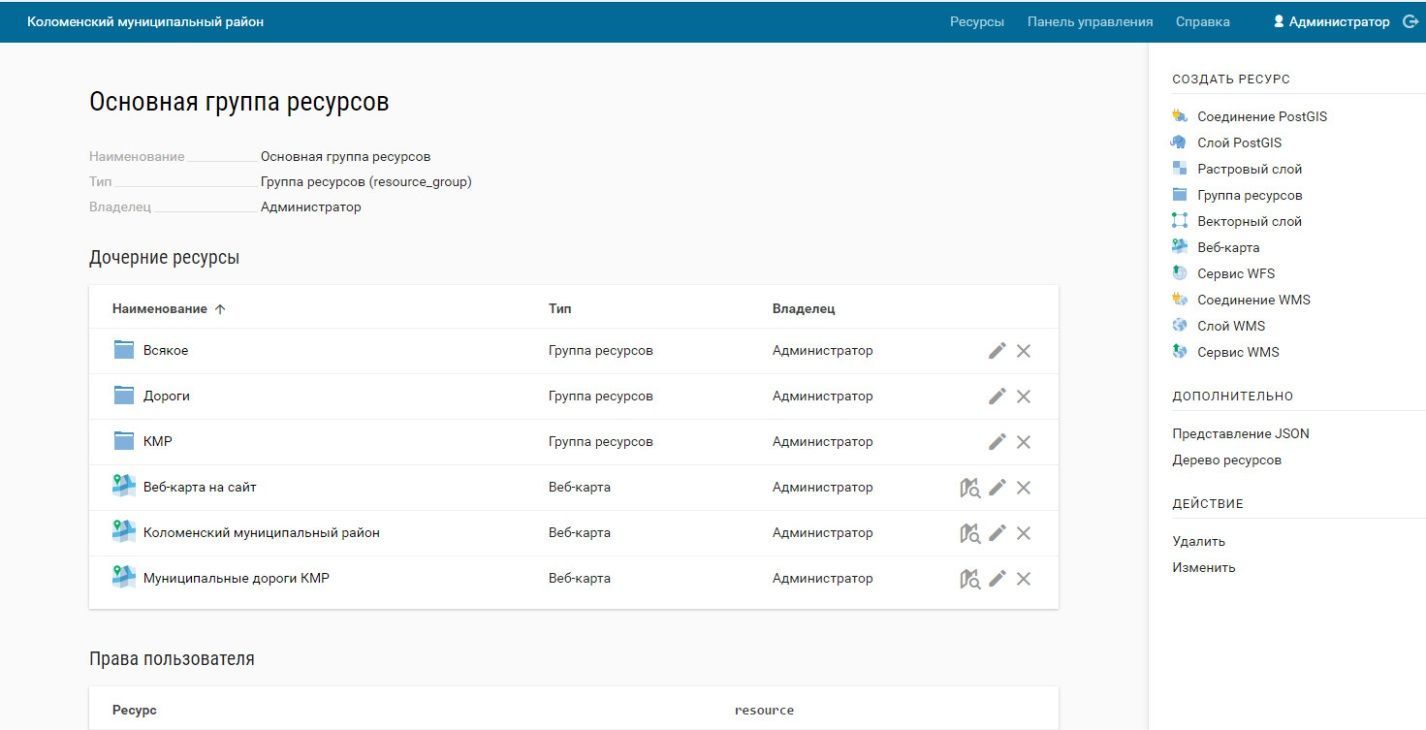Go to Коломенский муниципальный район home title
Screen dimensions: 1426x730
pyautogui.click(x=146, y=22)
